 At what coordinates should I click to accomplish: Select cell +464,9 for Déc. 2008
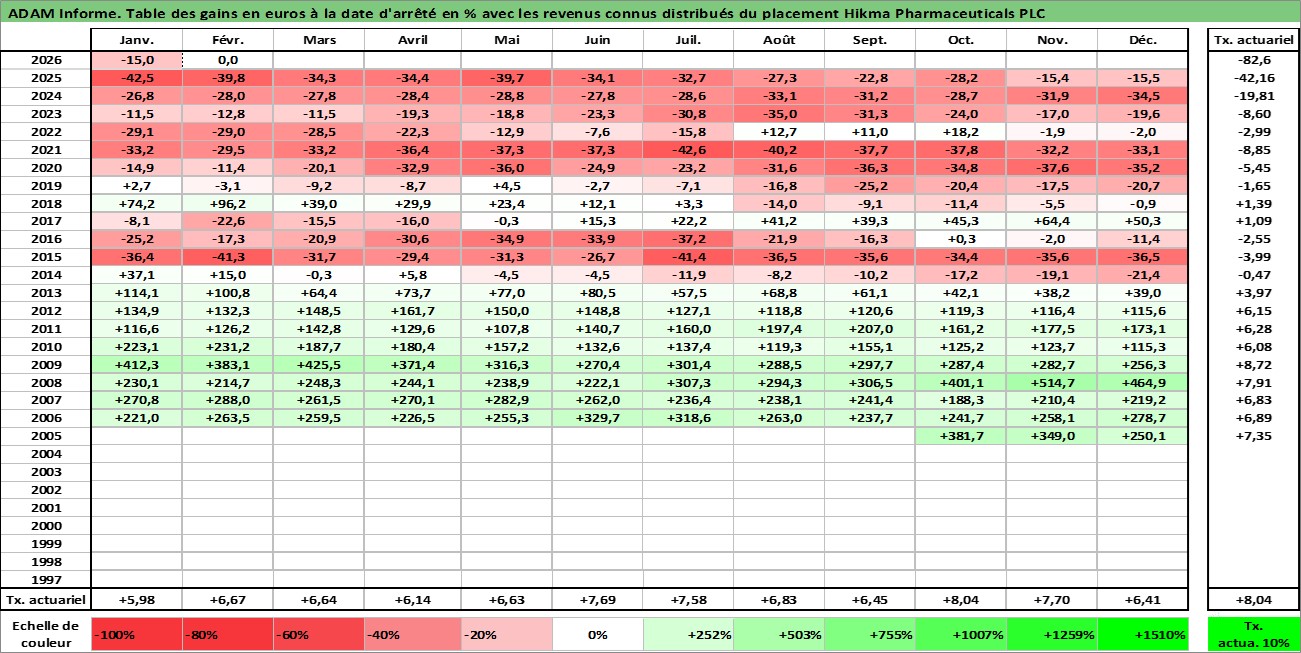coord(1142,382)
